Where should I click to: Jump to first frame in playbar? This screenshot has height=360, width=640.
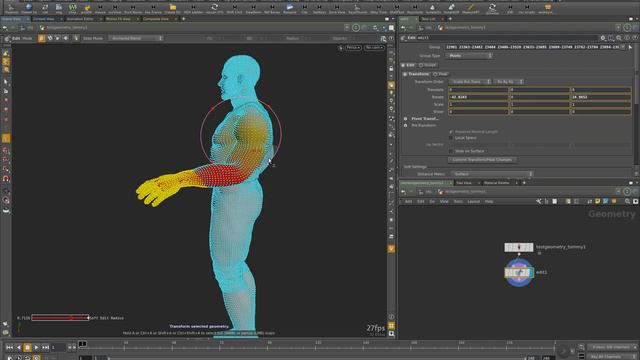[x=9, y=347]
